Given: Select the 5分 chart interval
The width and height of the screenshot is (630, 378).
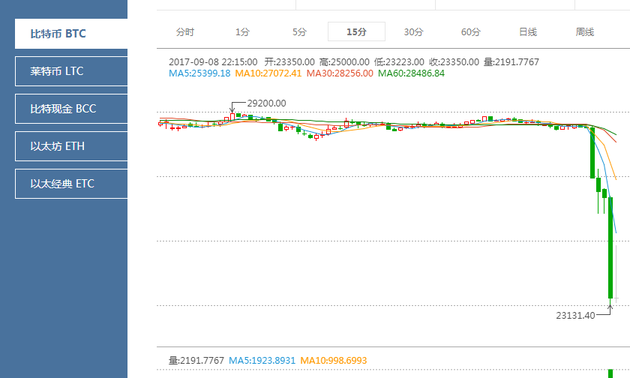Looking at the screenshot, I should click(x=299, y=32).
